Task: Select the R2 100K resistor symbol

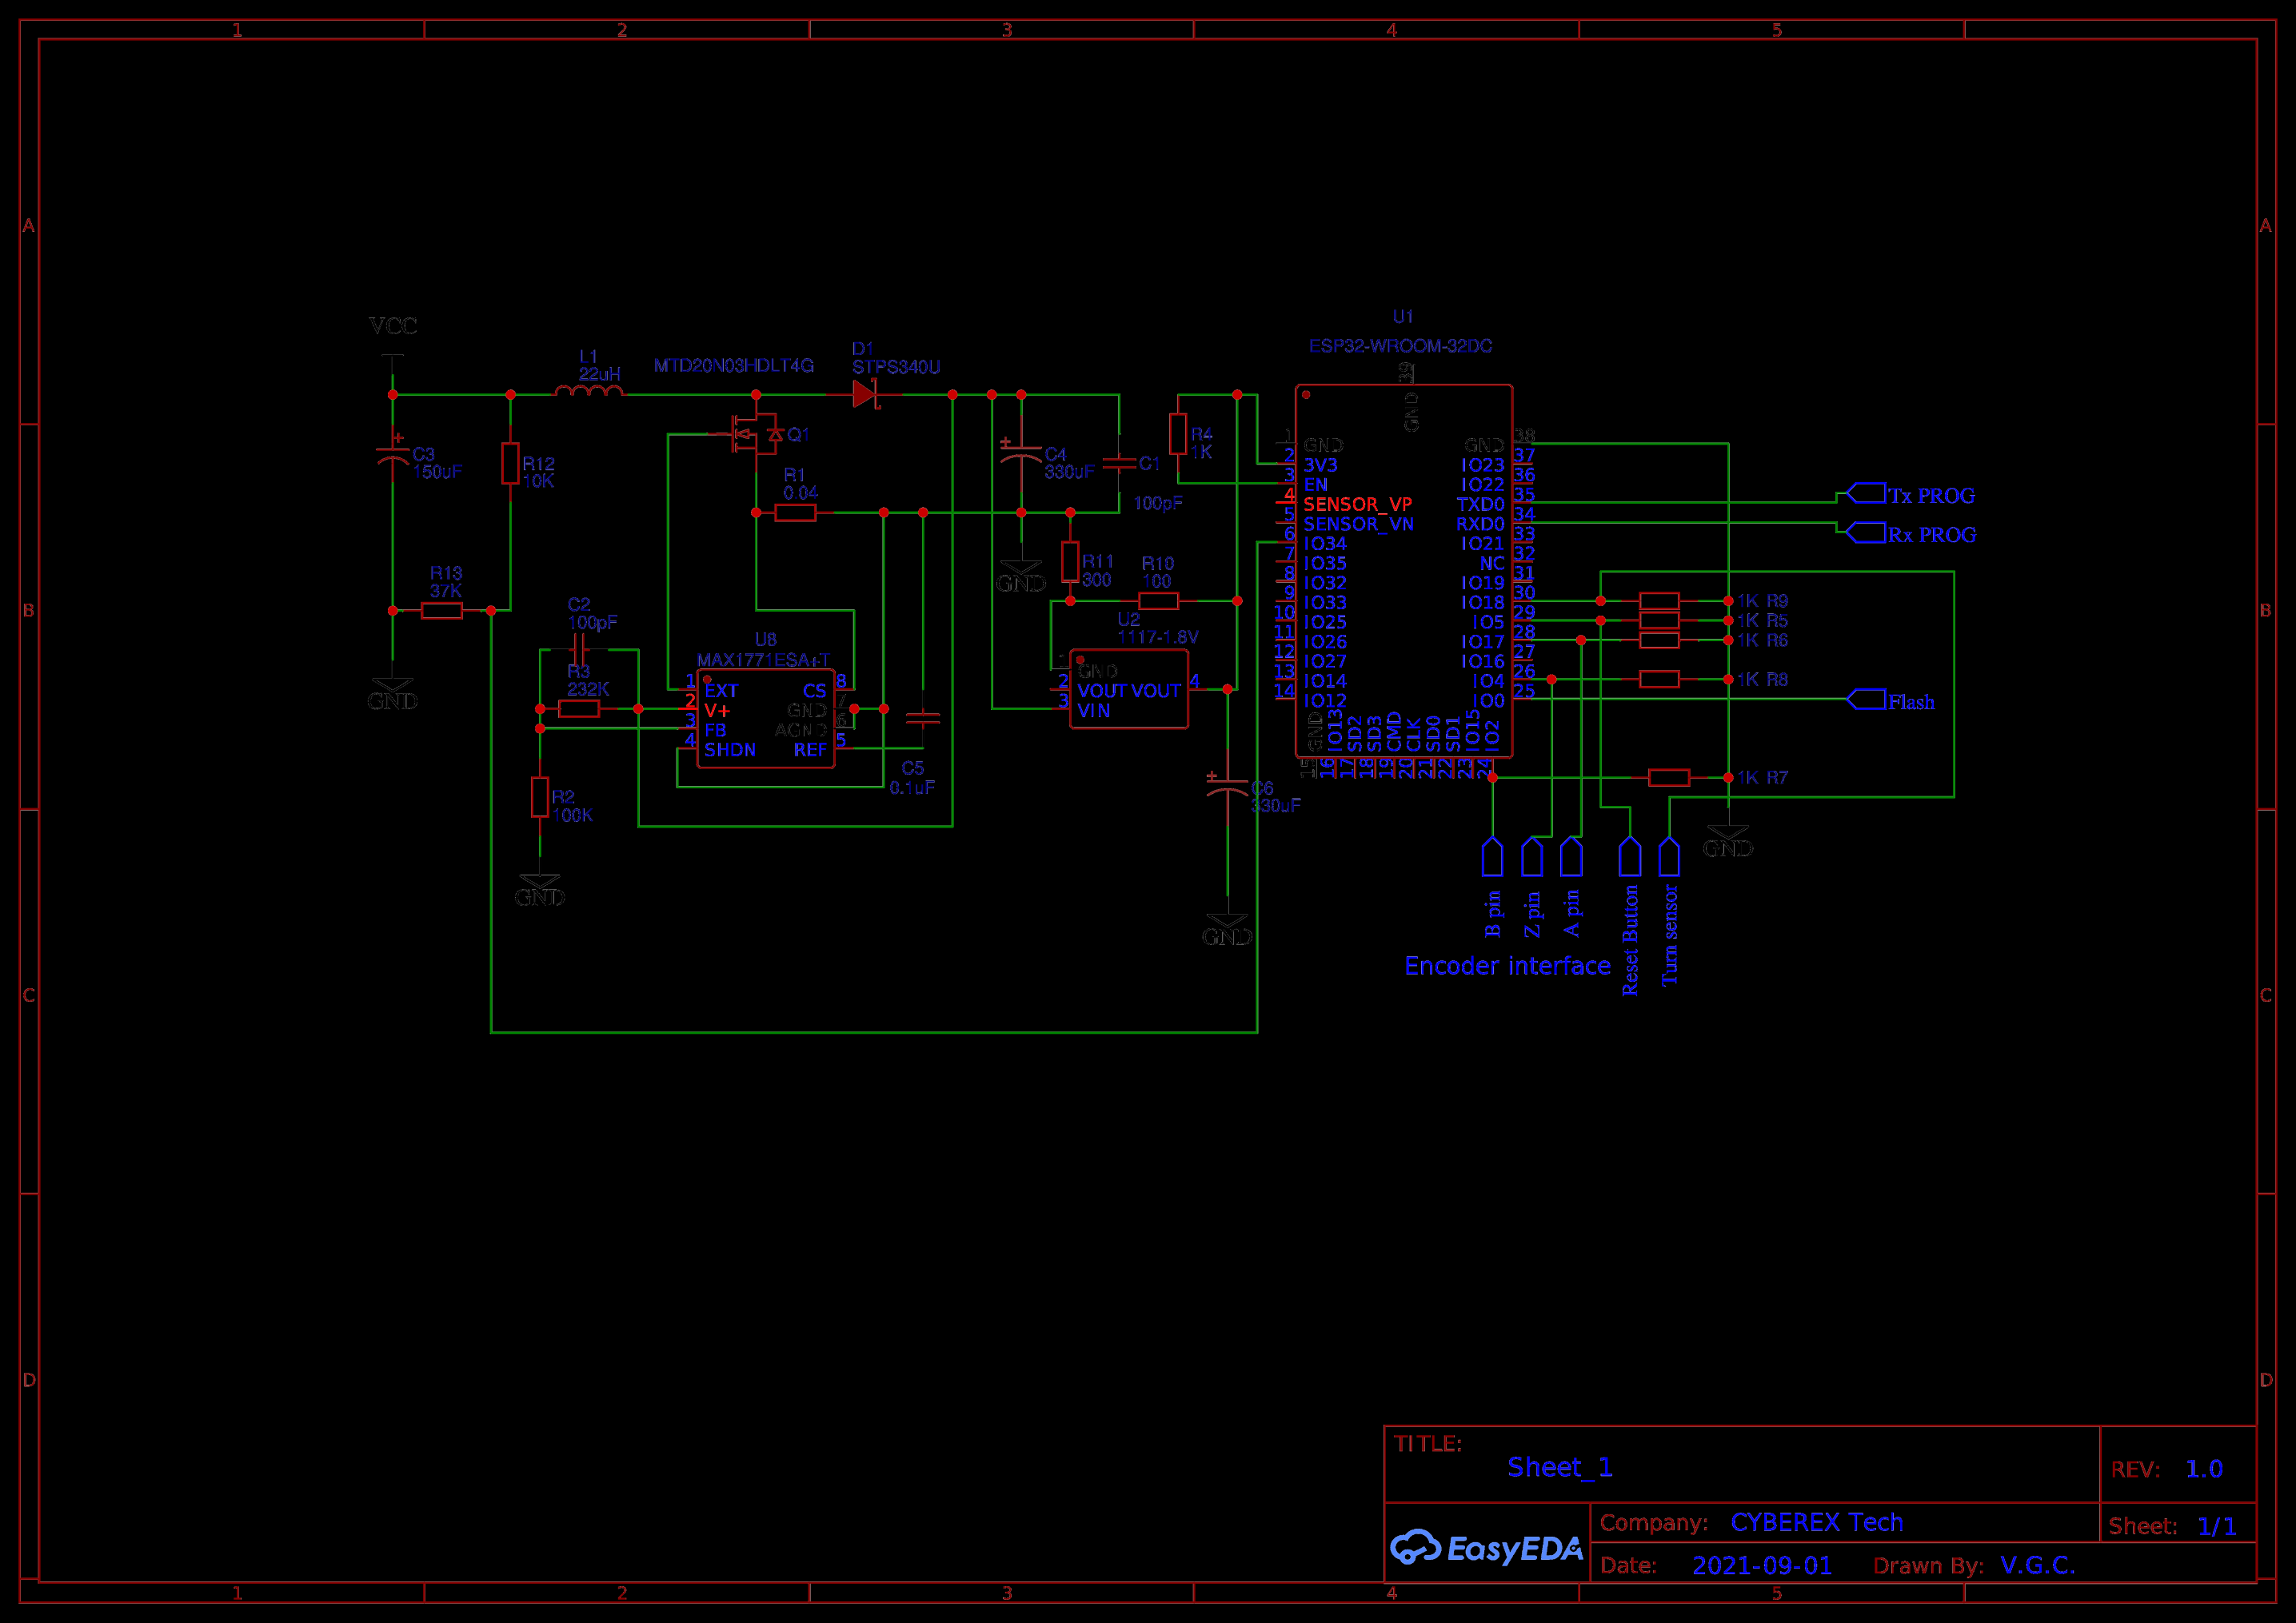Action: pyautogui.click(x=540, y=797)
